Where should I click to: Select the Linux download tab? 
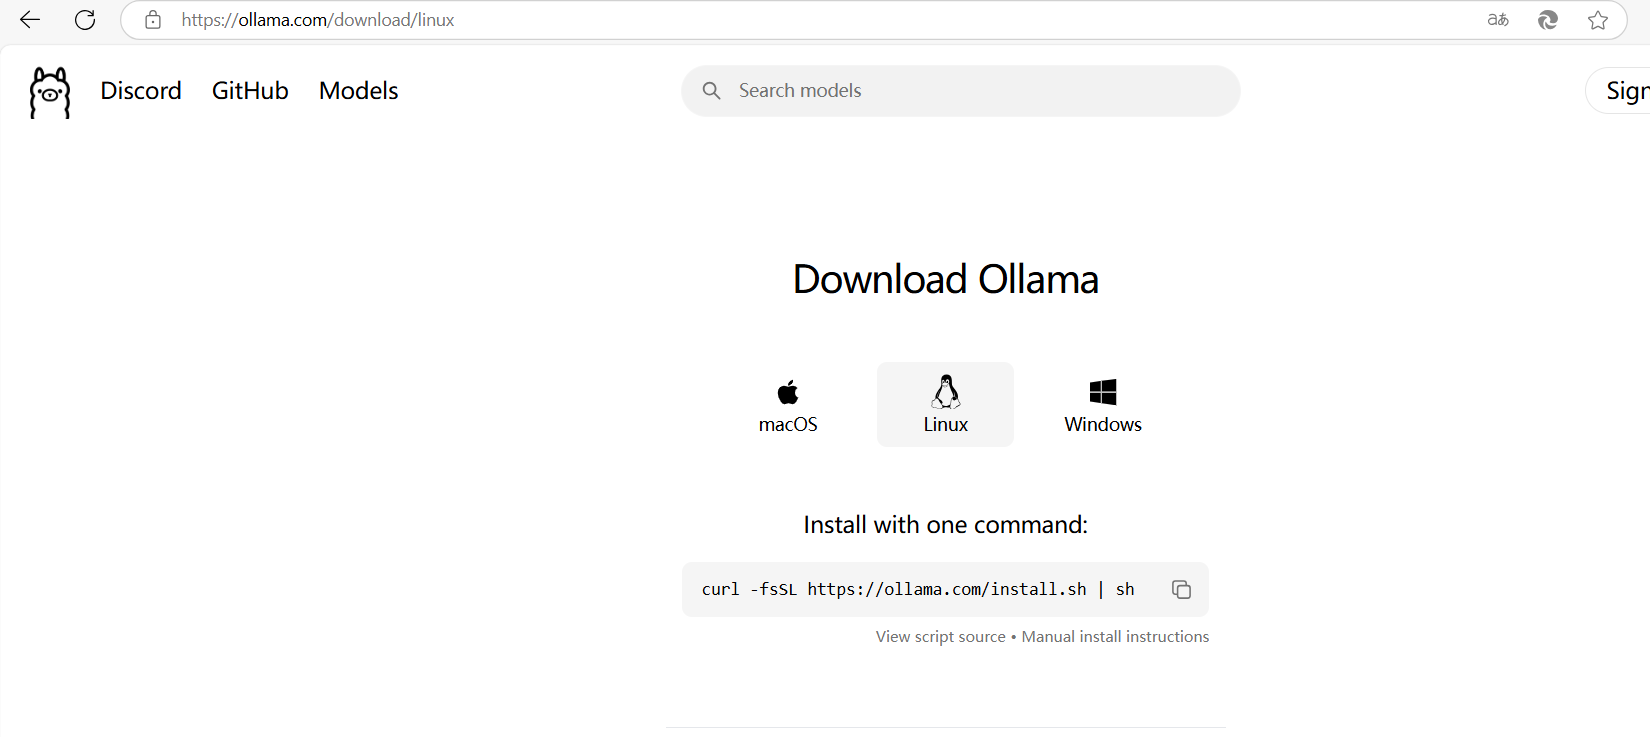click(945, 405)
